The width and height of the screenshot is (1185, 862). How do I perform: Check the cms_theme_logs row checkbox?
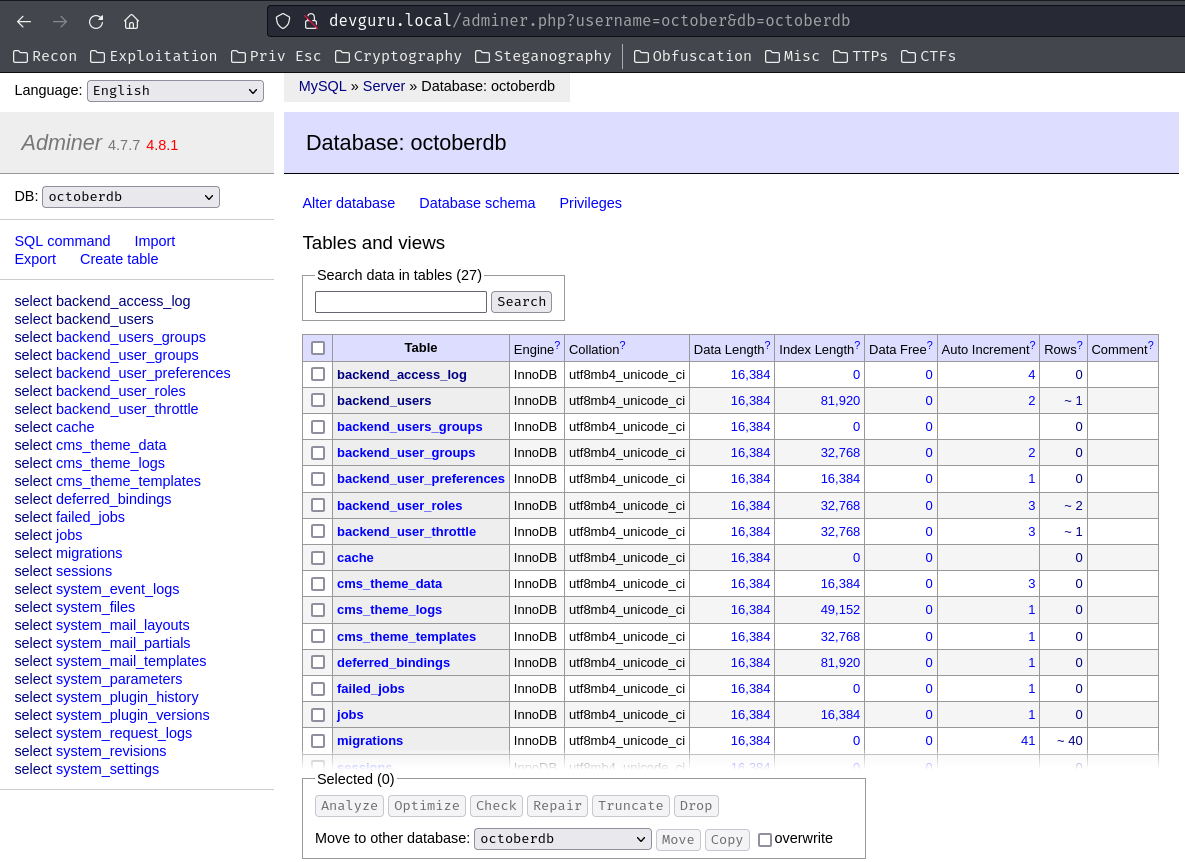tap(318, 610)
